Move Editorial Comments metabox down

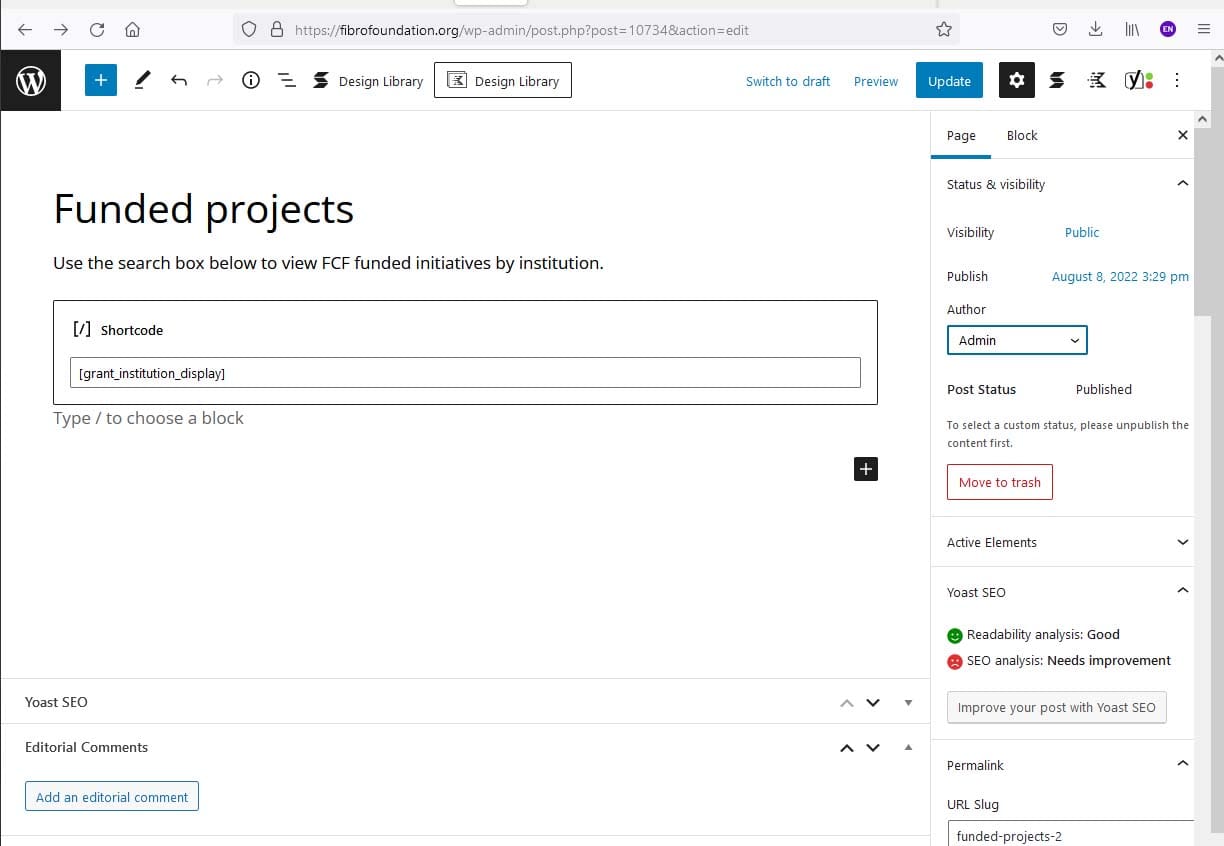873,747
